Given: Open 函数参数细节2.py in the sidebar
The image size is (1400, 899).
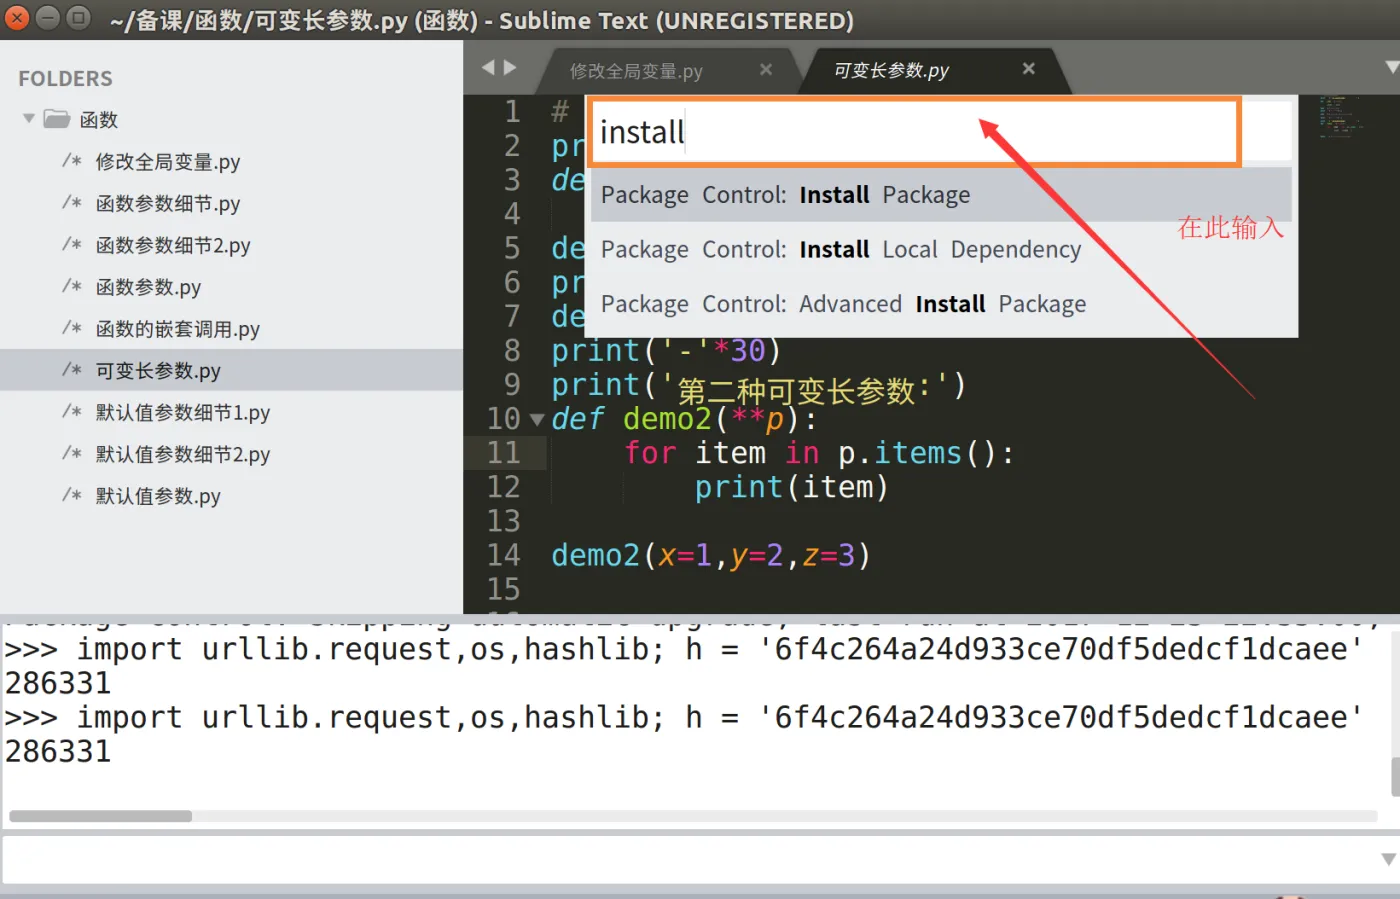Looking at the screenshot, I should coord(172,246).
